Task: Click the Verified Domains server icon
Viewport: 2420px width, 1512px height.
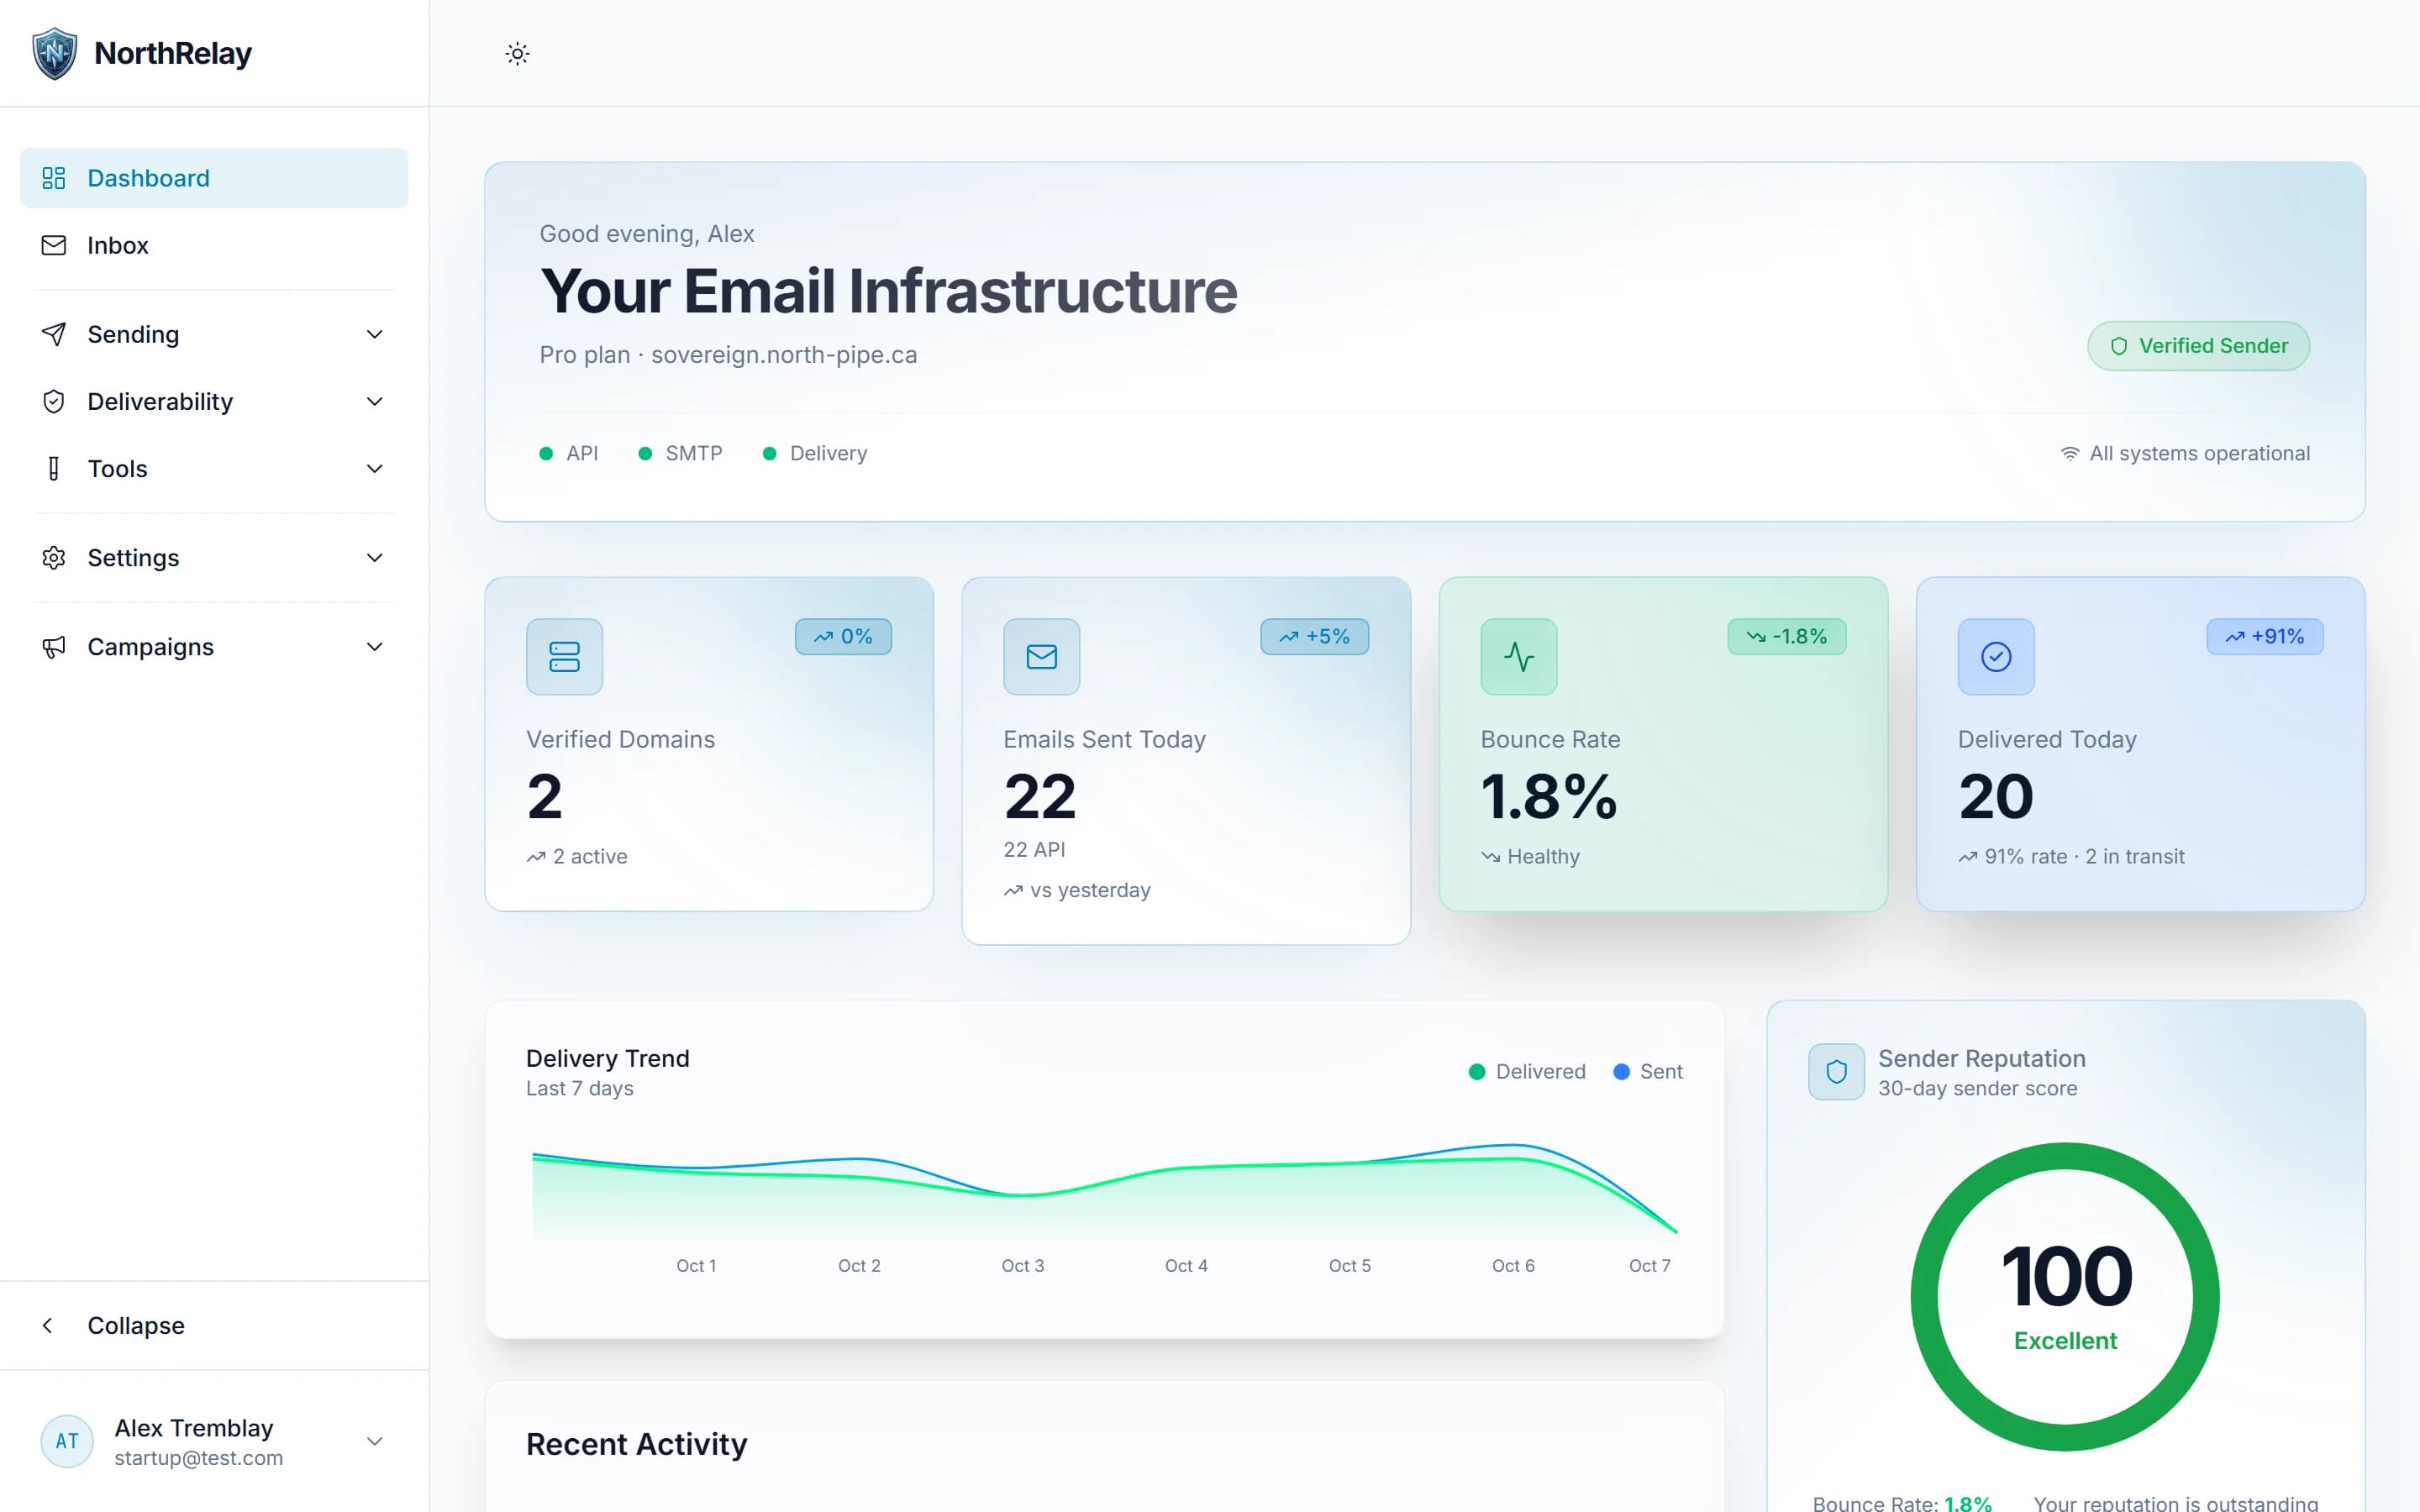Action: click(x=564, y=656)
